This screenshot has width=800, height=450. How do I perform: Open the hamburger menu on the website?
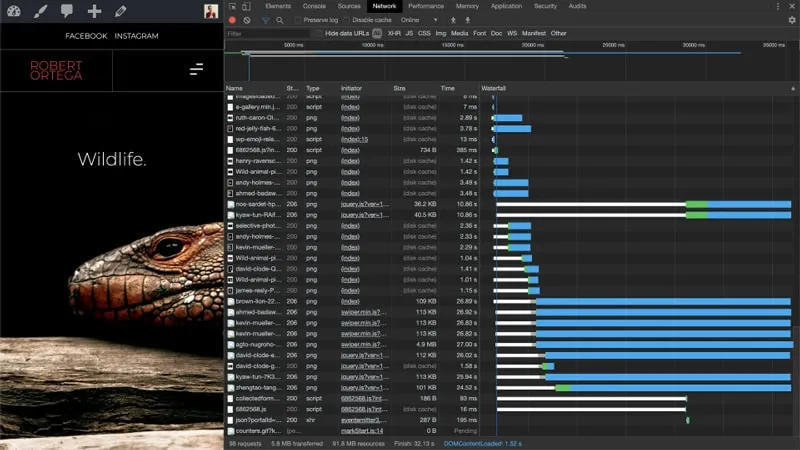click(196, 69)
